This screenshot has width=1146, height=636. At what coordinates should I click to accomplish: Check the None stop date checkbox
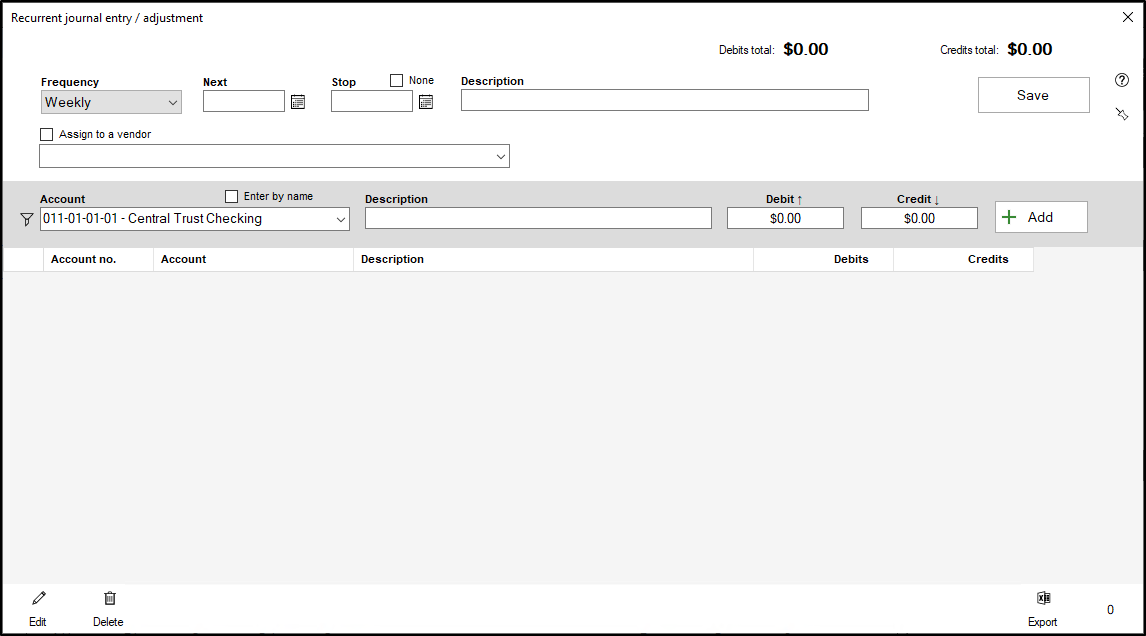397,81
